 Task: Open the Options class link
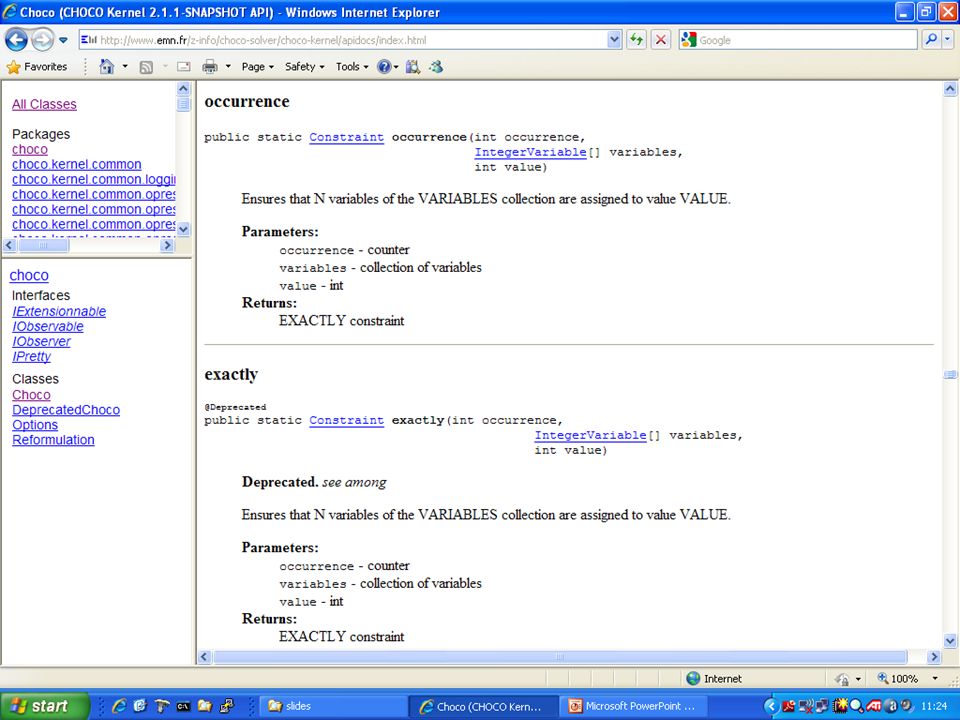point(35,425)
